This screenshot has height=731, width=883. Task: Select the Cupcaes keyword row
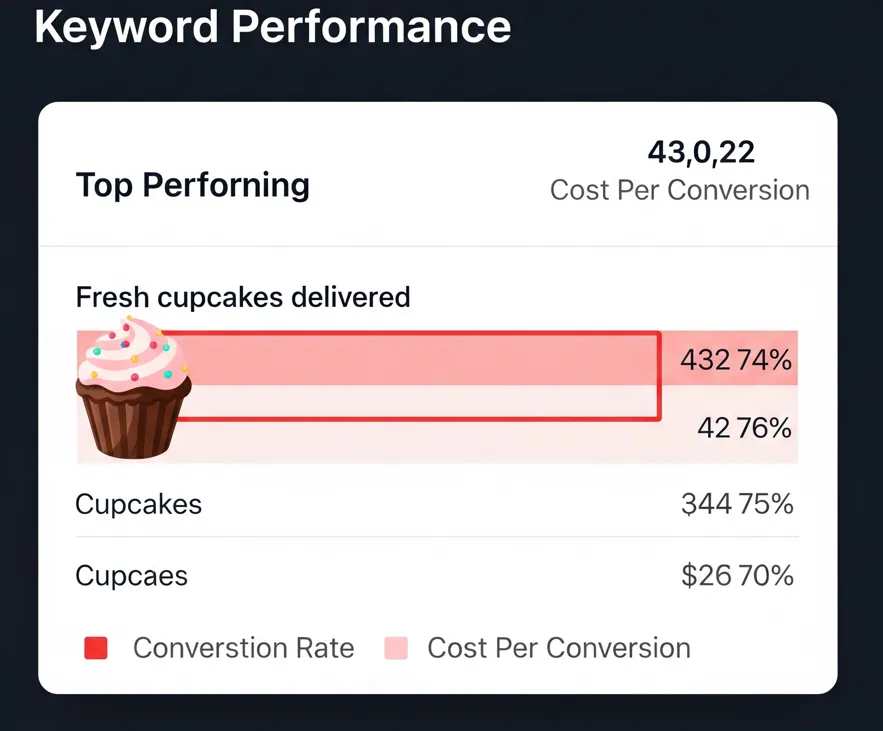(x=132, y=576)
